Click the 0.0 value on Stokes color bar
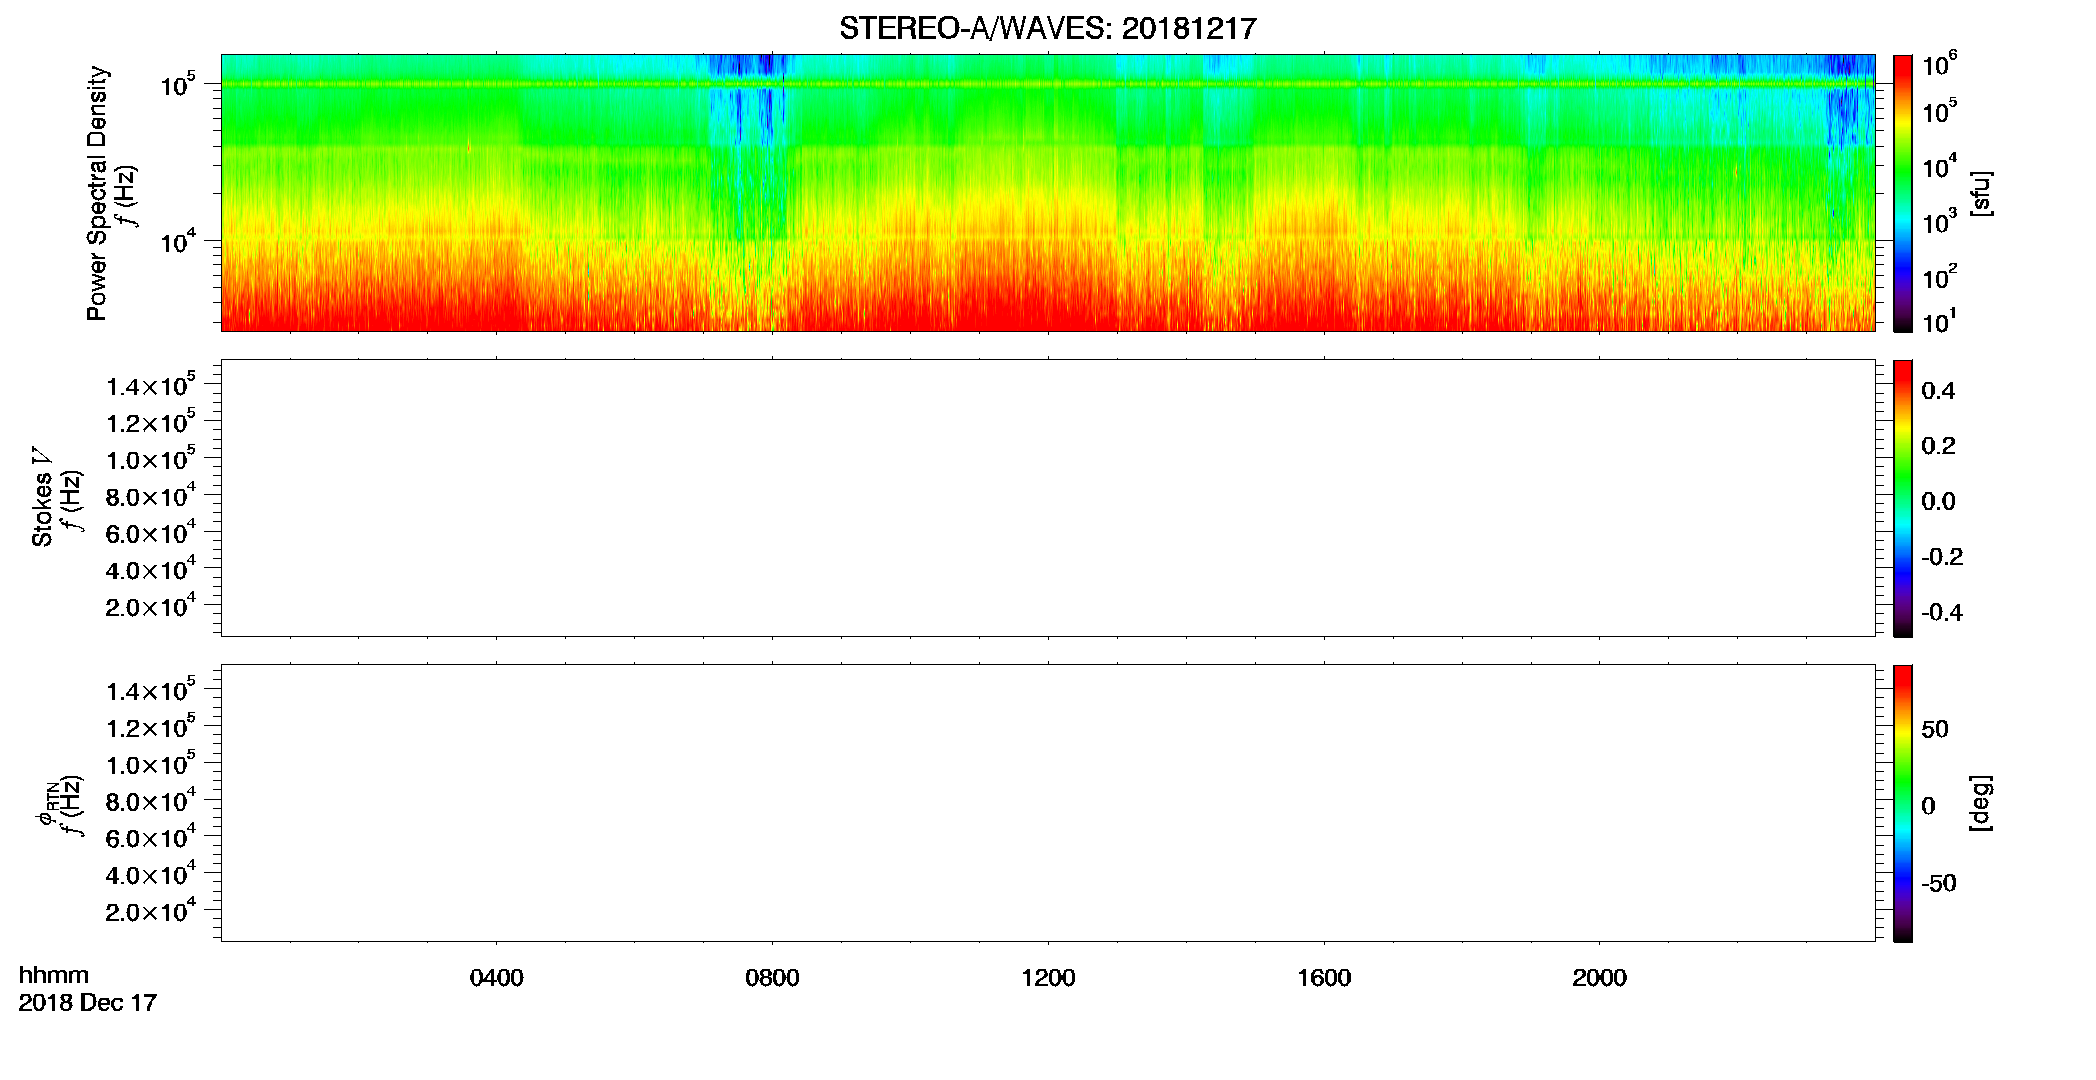The image size is (2096, 1080). tap(1938, 501)
